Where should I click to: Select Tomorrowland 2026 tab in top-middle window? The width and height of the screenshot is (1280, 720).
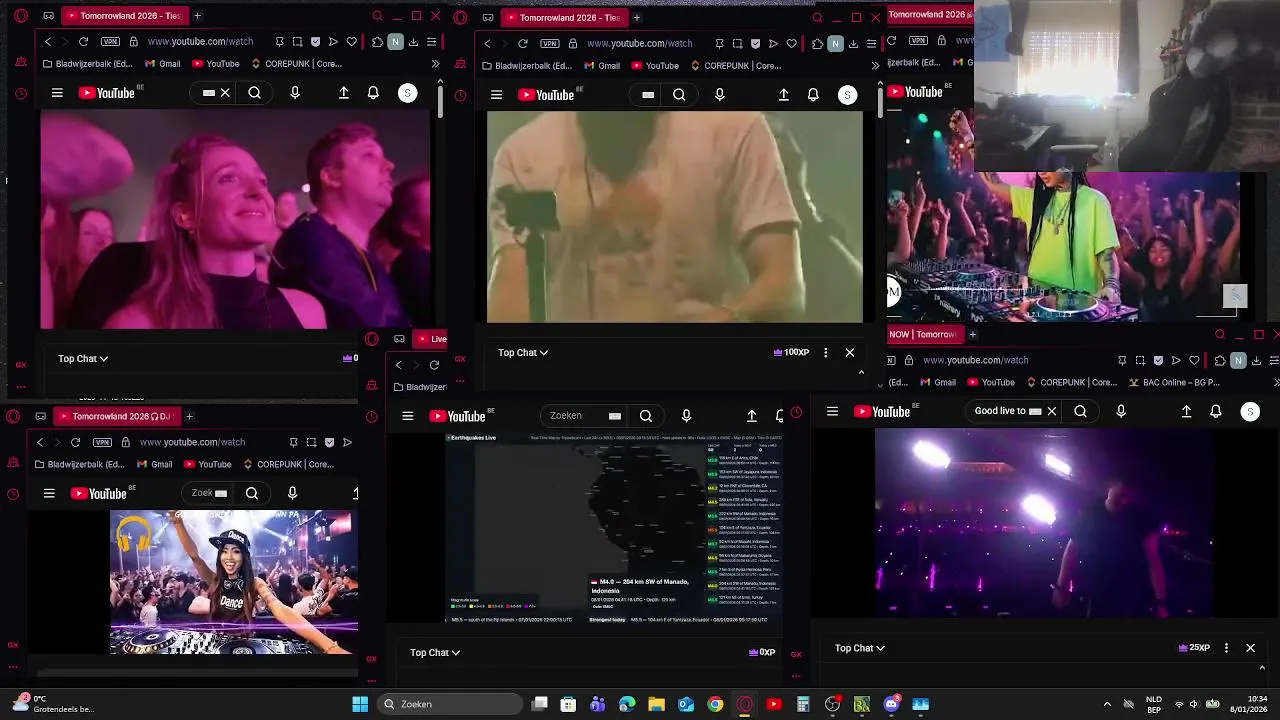564,17
